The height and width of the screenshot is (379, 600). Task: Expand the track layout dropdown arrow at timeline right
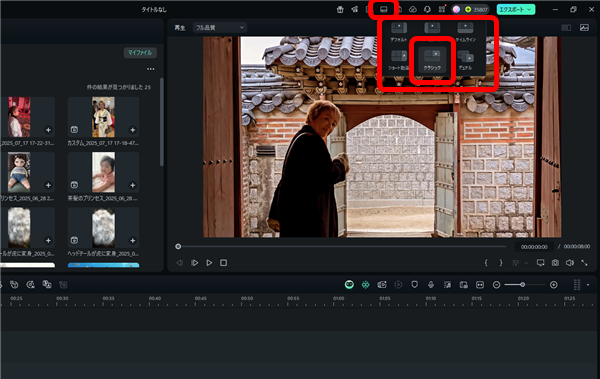click(x=588, y=285)
